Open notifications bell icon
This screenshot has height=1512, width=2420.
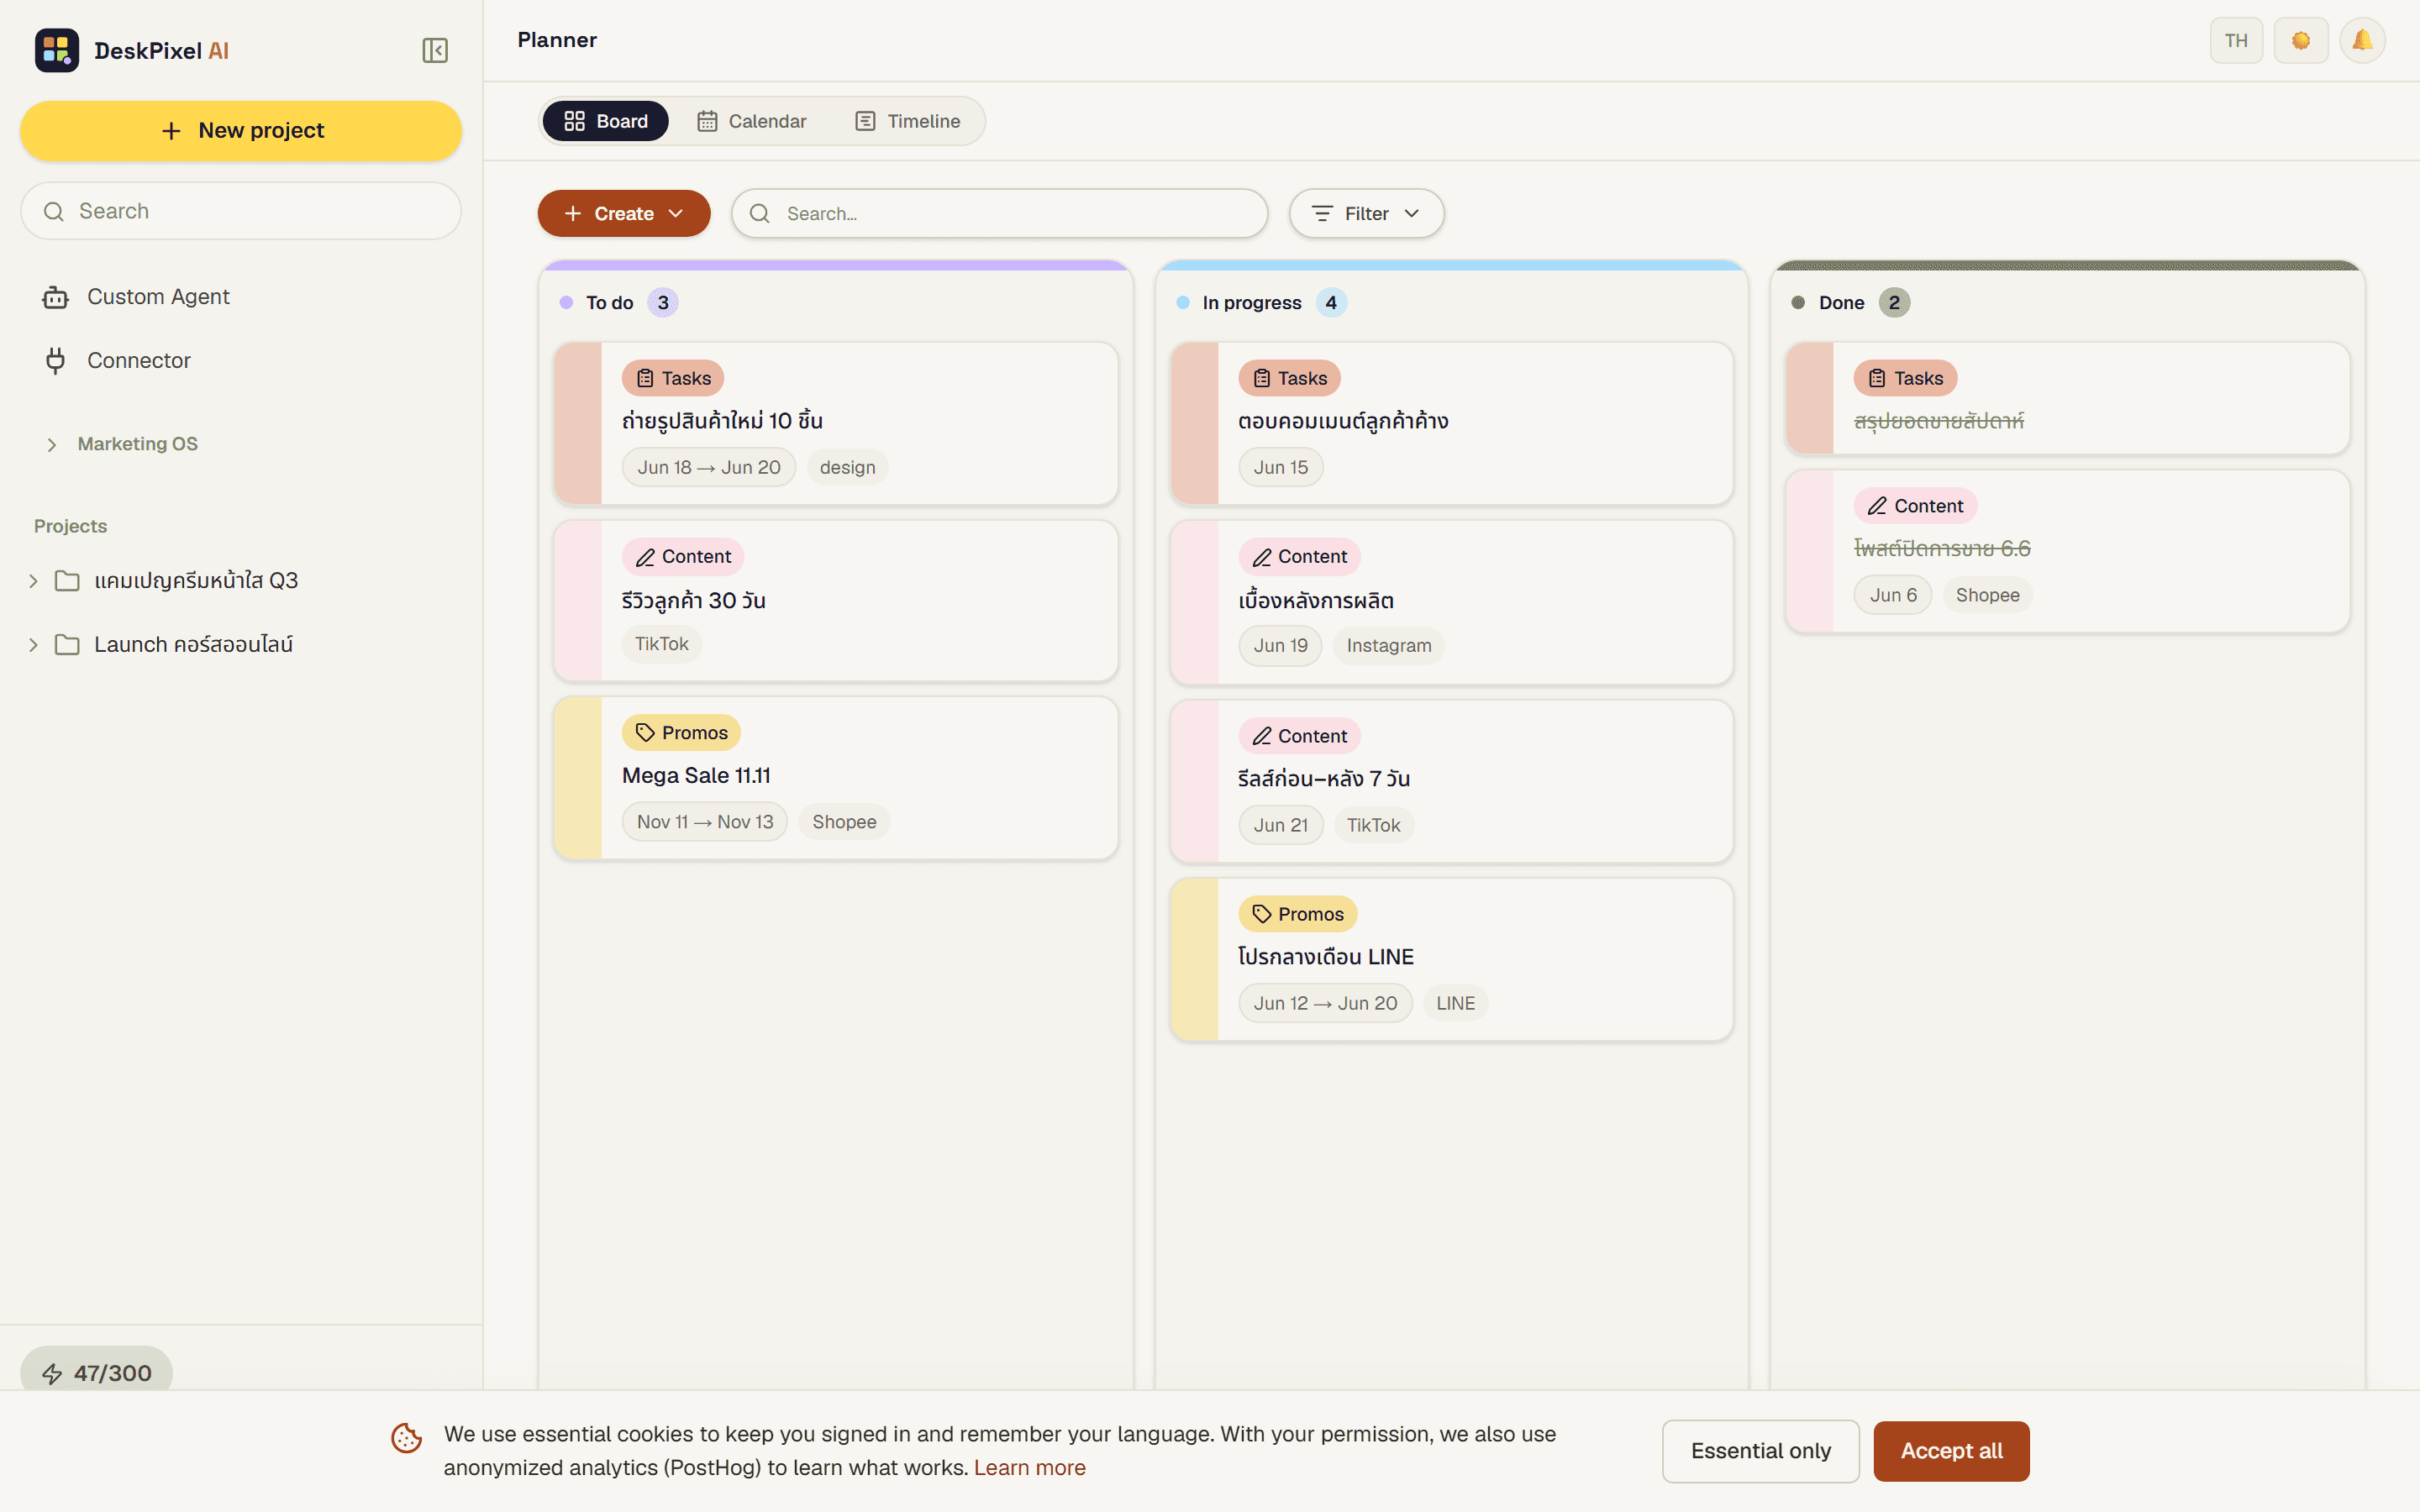point(2362,41)
